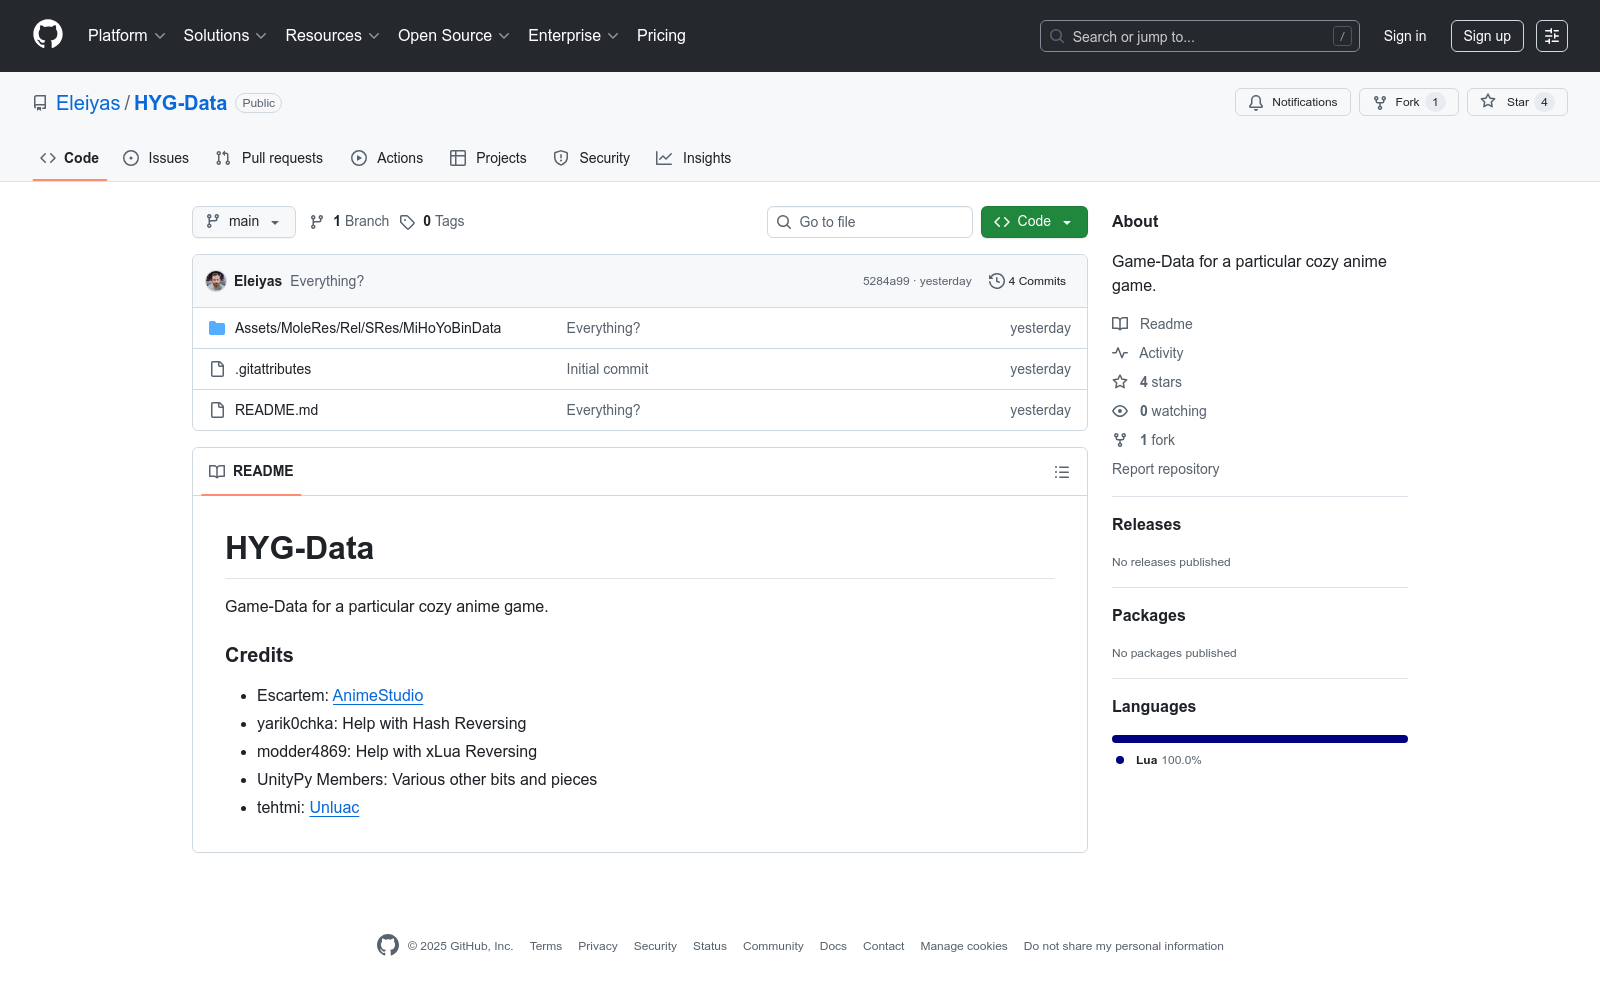The width and height of the screenshot is (1600, 1000).
Task: Click the Lua language bar
Action: click(x=1260, y=739)
